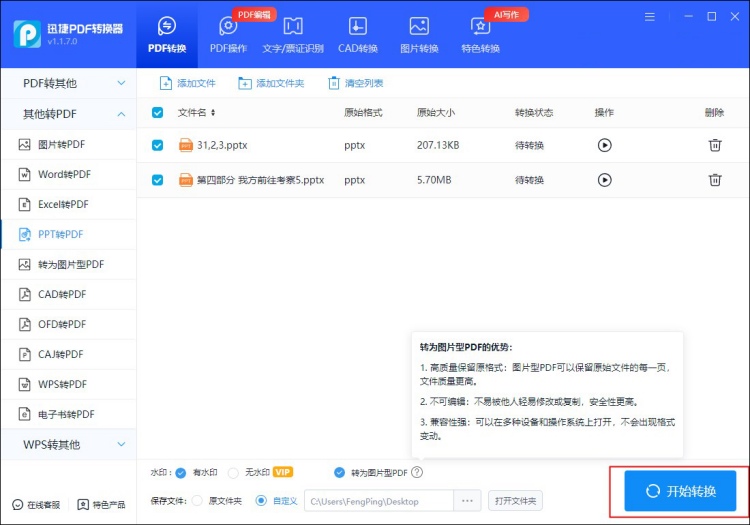Select 图片转PDF in the sidebar
750x525 pixels.
pyautogui.click(x=68, y=144)
